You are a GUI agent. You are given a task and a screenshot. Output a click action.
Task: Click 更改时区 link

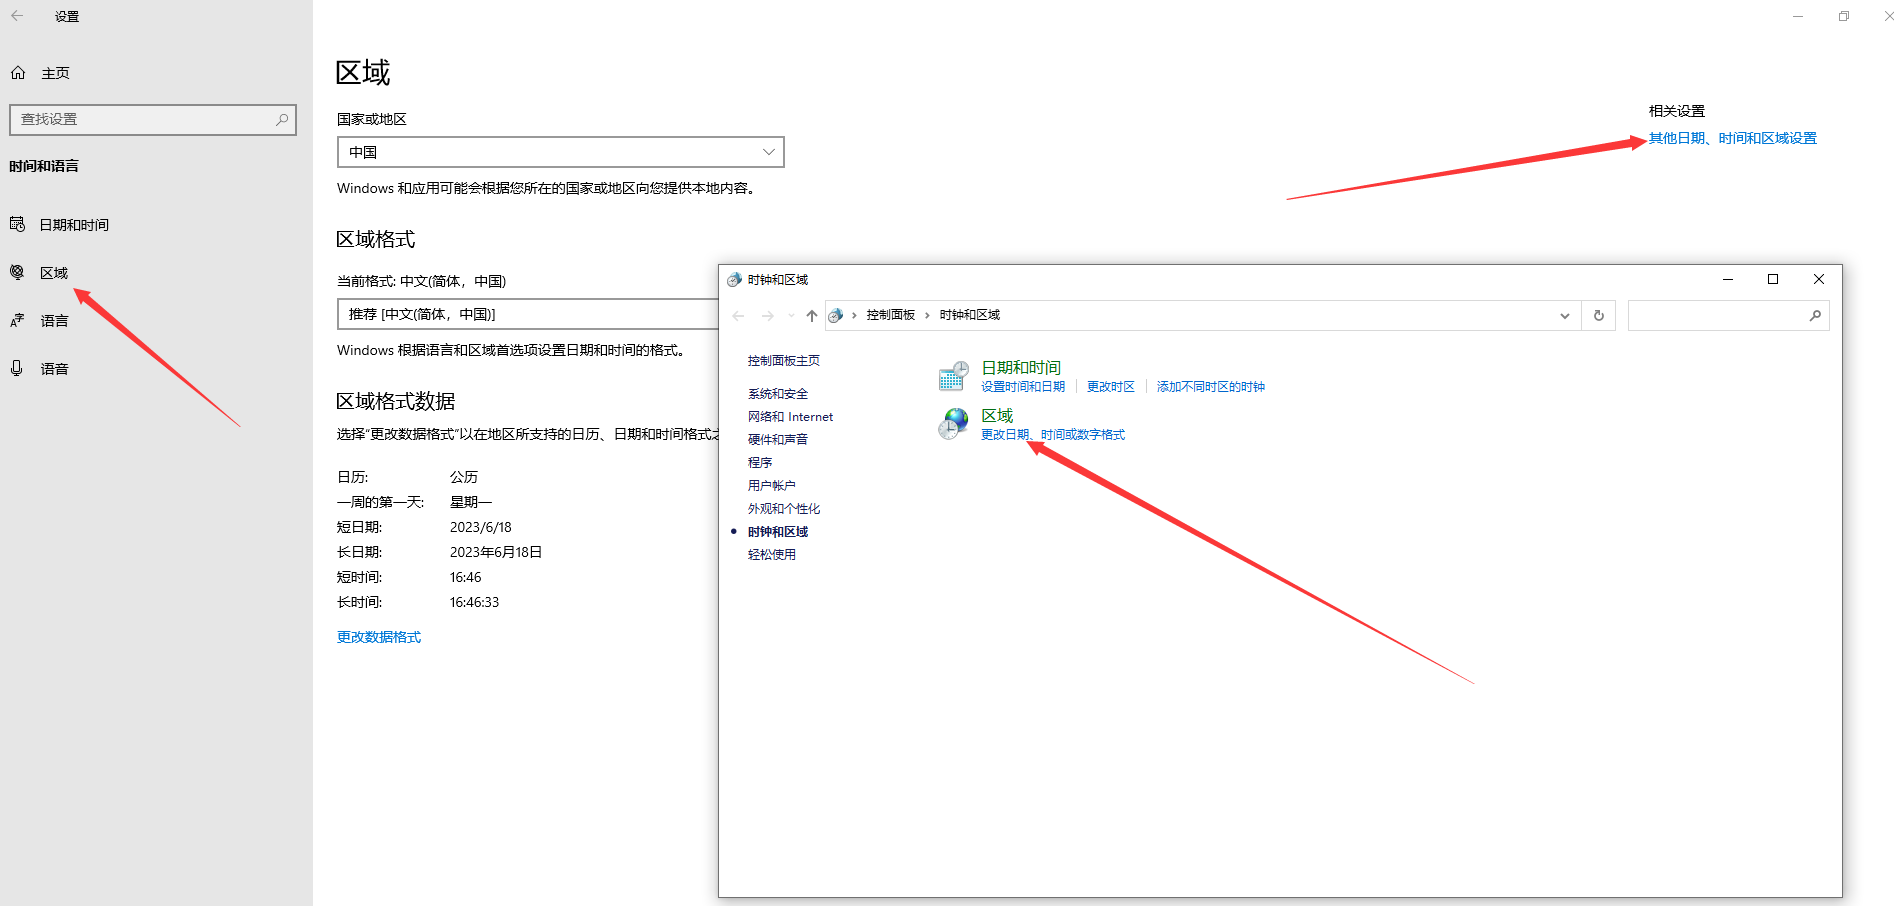[x=1111, y=387]
